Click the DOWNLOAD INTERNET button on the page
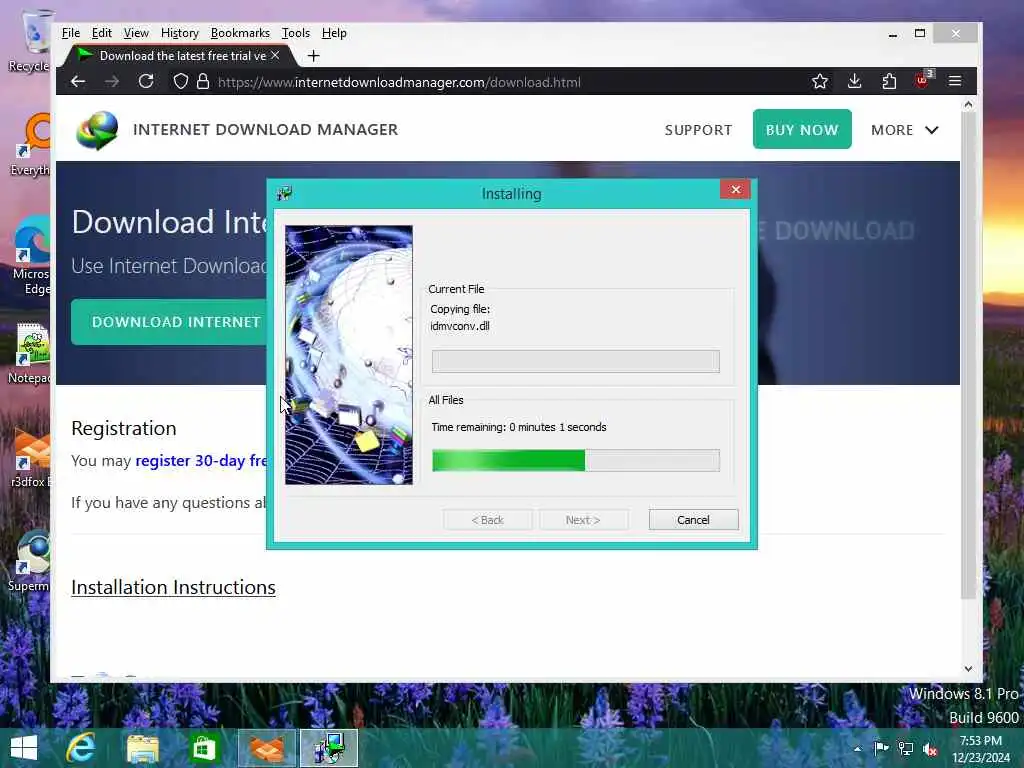The height and width of the screenshot is (768, 1024). [170, 322]
